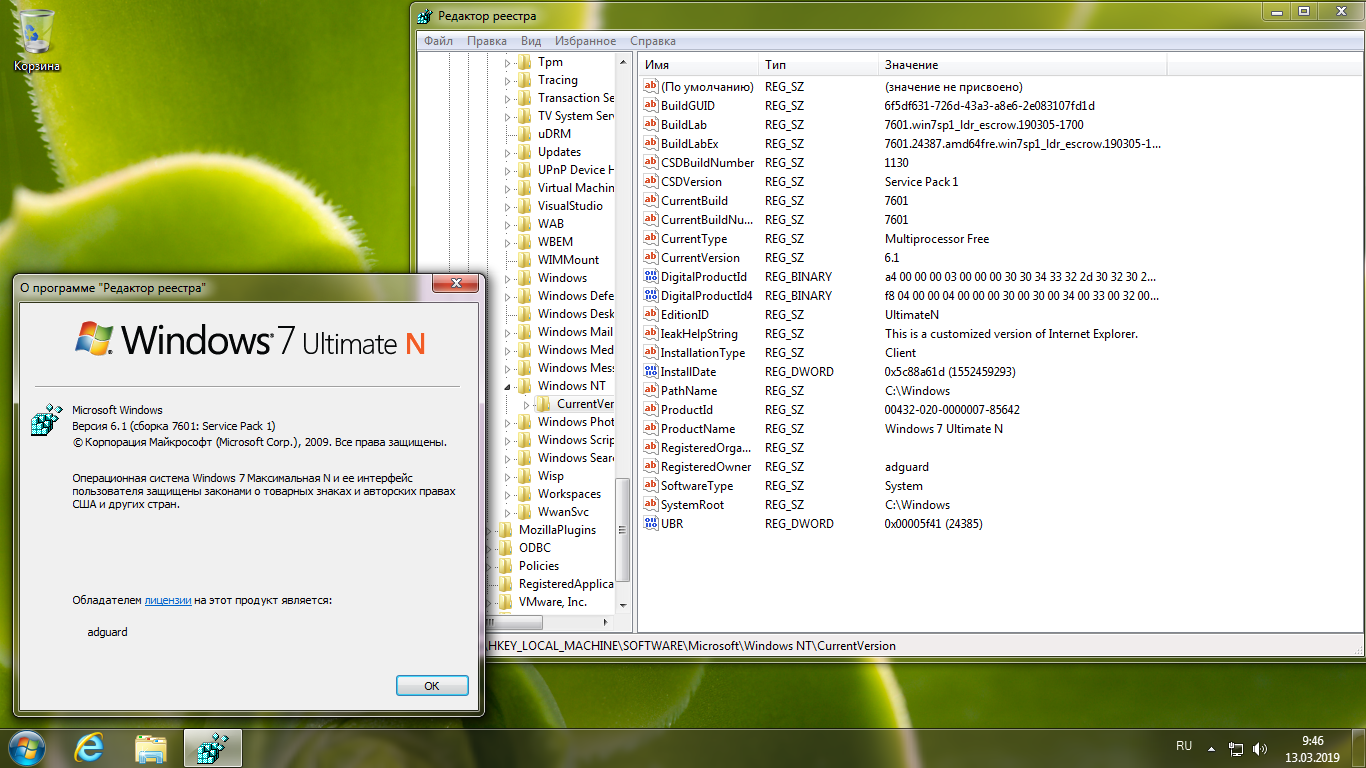This screenshot has width=1366, height=768.
Task: Expand the ODBC tree node
Action: point(489,548)
